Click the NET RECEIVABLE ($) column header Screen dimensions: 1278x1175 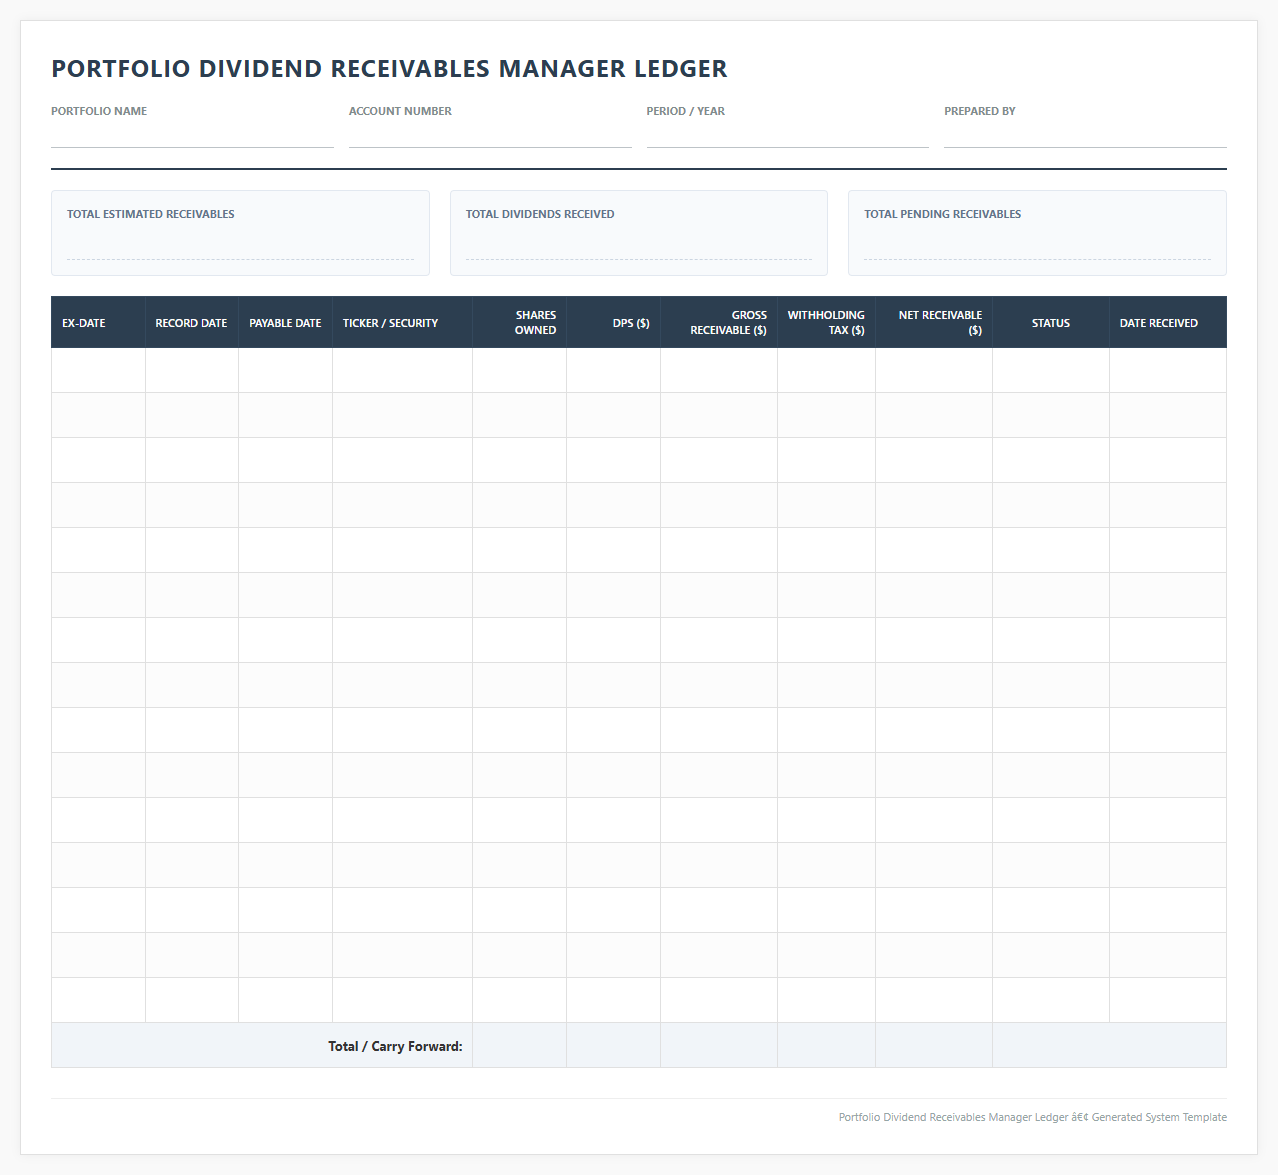coord(934,322)
